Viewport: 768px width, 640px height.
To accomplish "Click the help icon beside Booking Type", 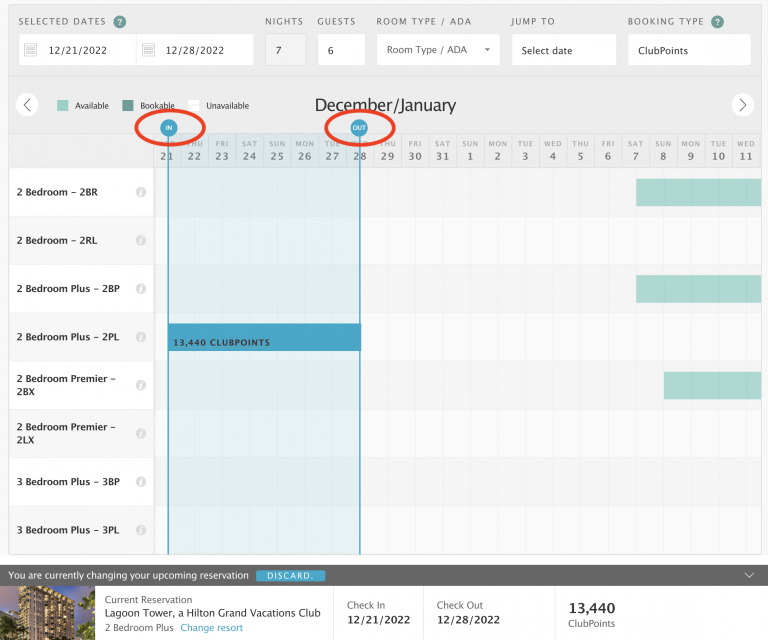I will (717, 22).
